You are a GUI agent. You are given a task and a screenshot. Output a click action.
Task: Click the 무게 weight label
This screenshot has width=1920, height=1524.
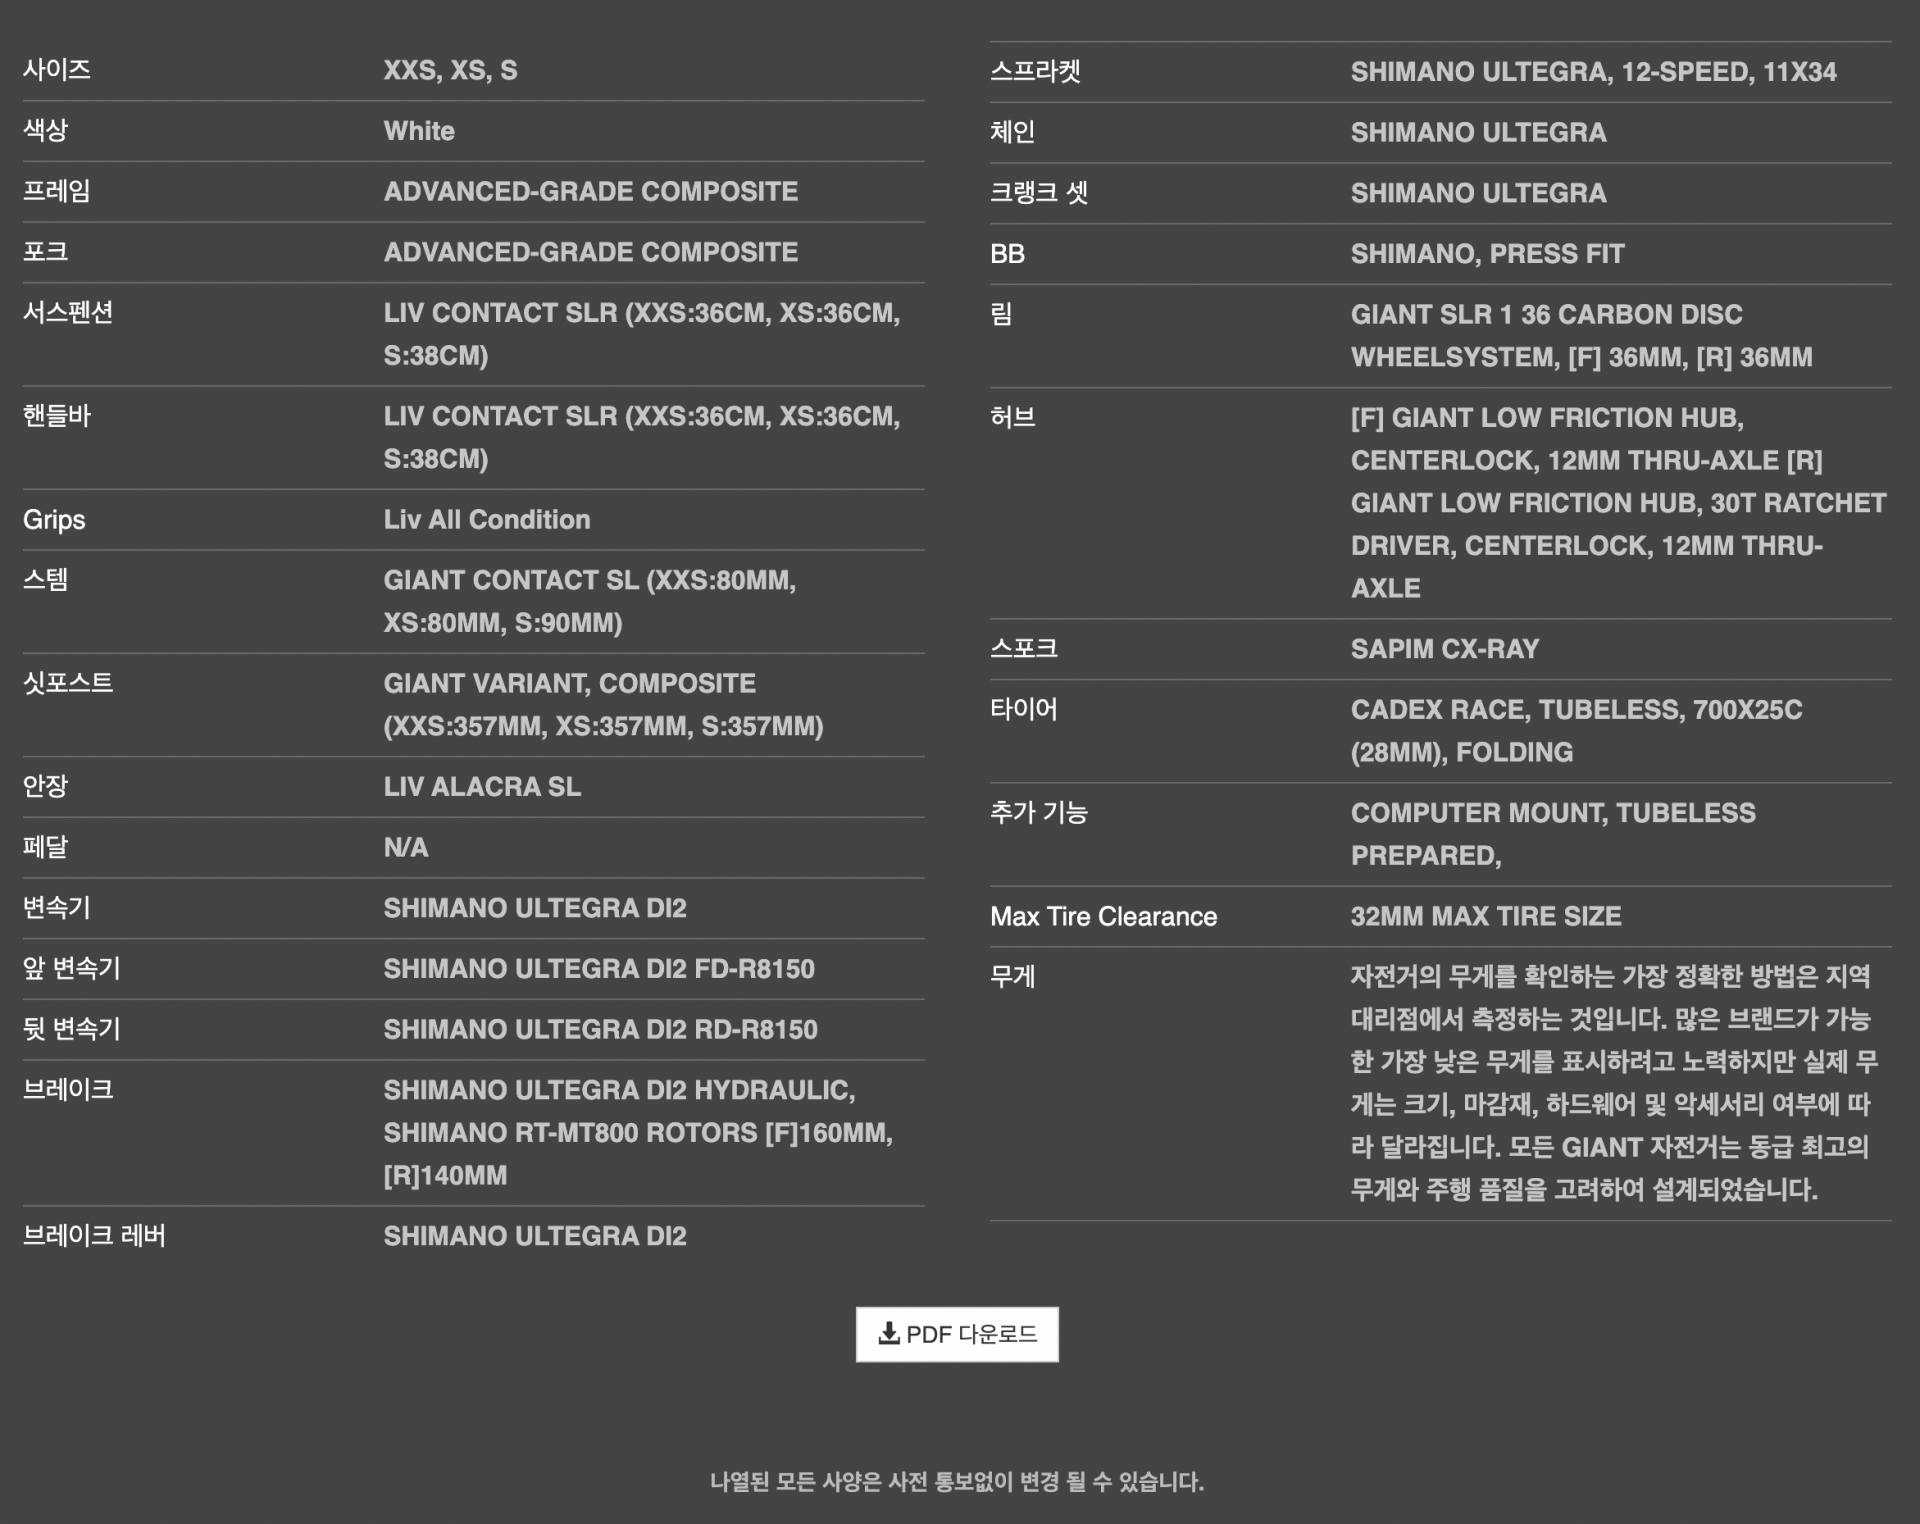point(1012,977)
